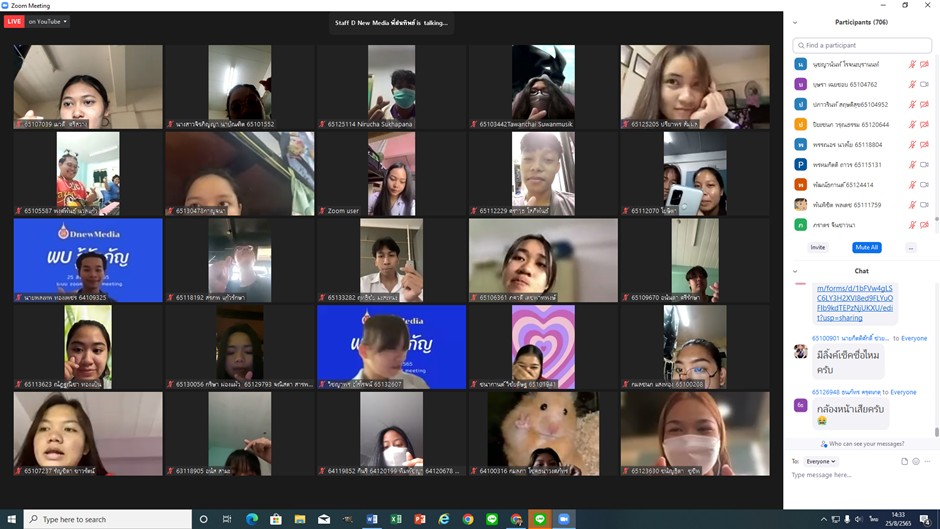
Task: Open the 'on YouTube' live stream dropdown
Action: (x=48, y=21)
